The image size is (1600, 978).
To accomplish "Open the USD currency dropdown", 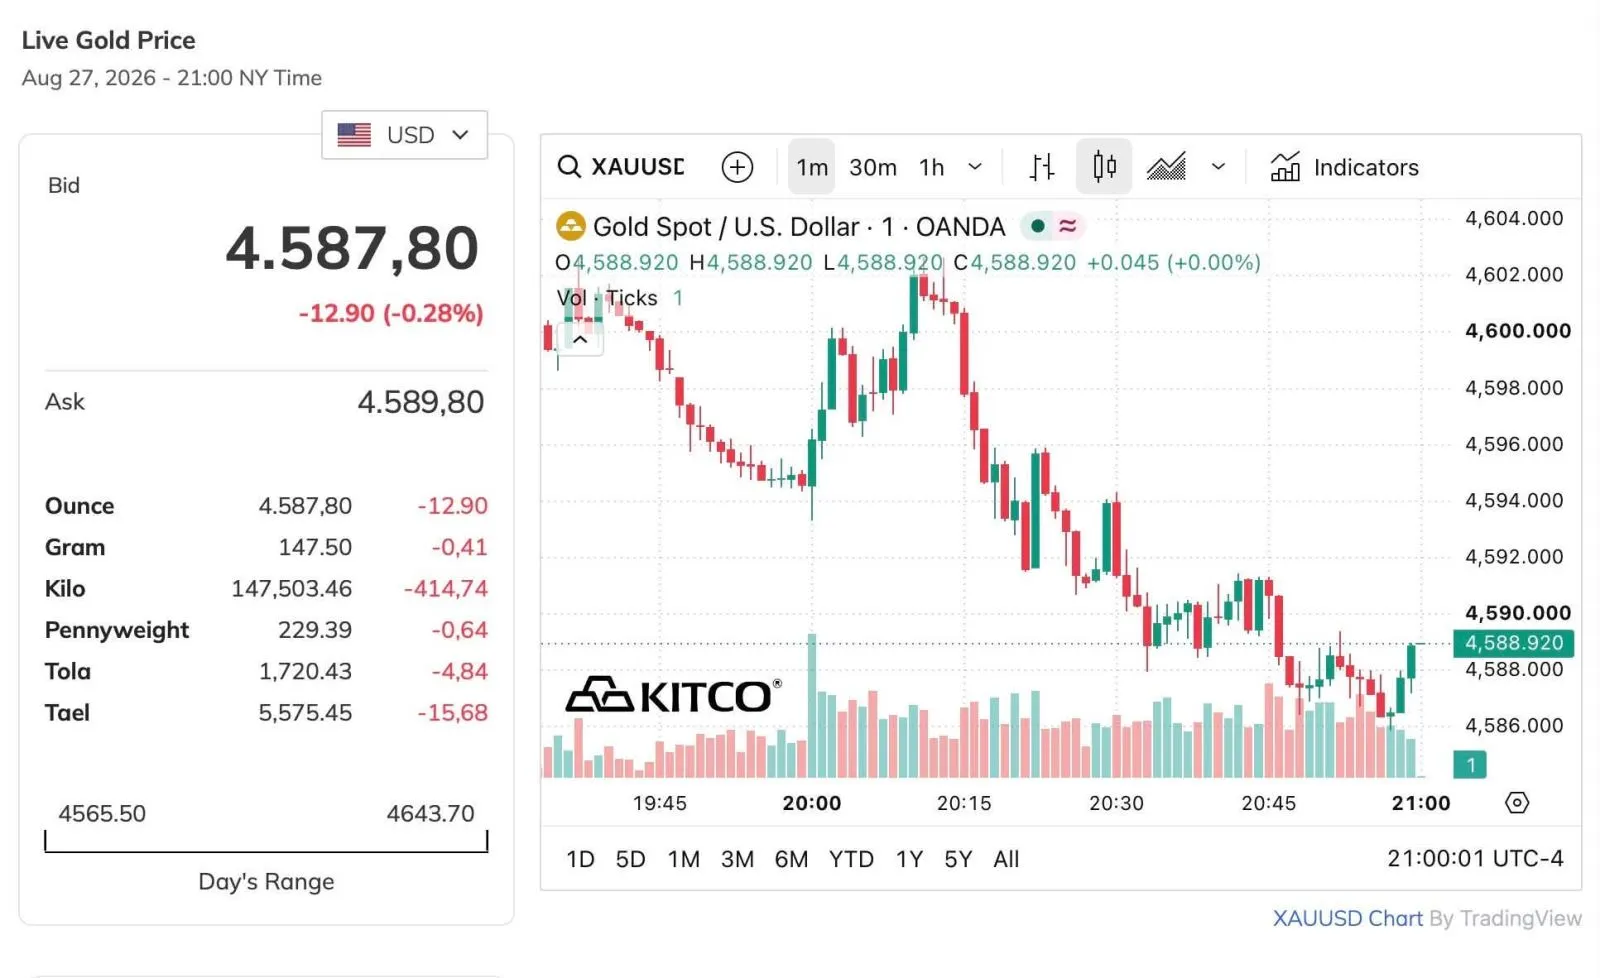I will pos(404,135).
